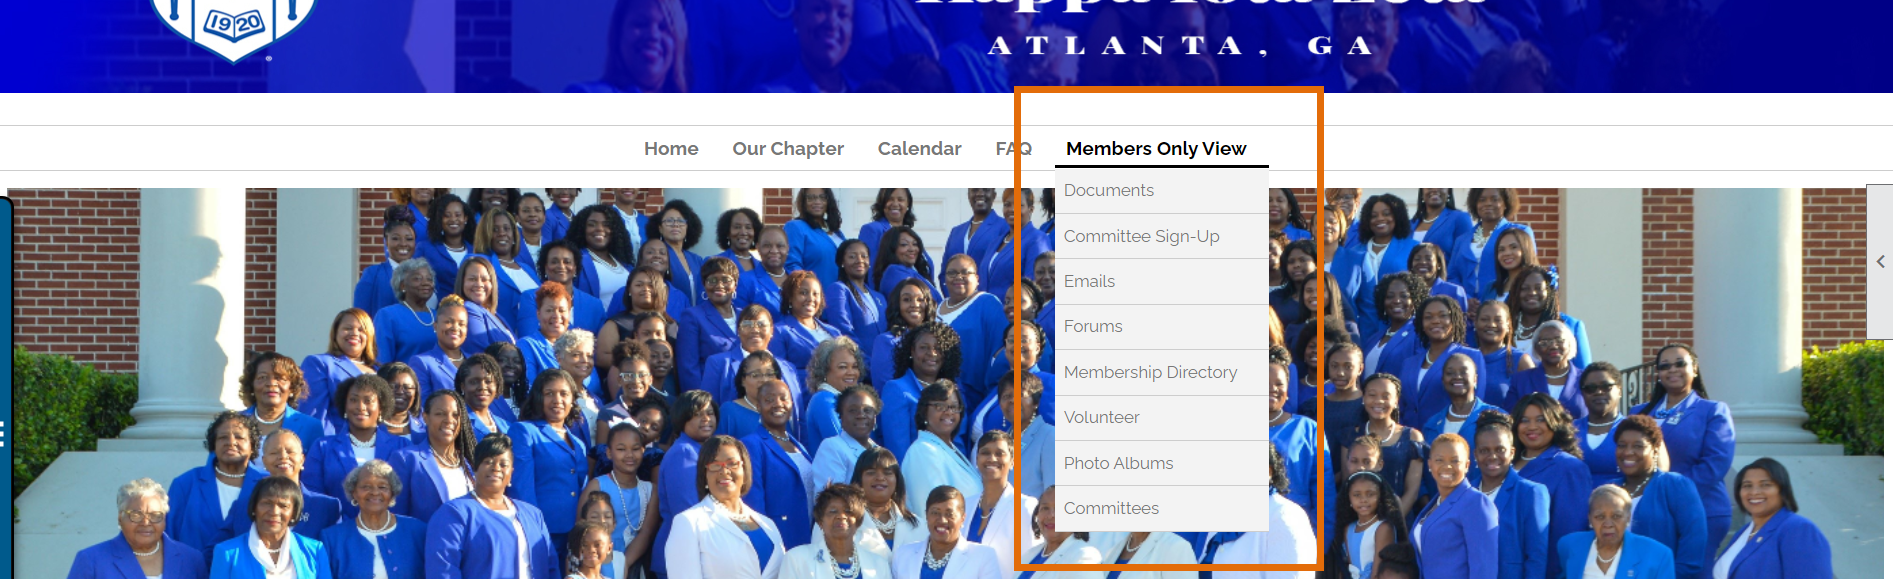Open Photo Albums from dropdown

tap(1162, 463)
